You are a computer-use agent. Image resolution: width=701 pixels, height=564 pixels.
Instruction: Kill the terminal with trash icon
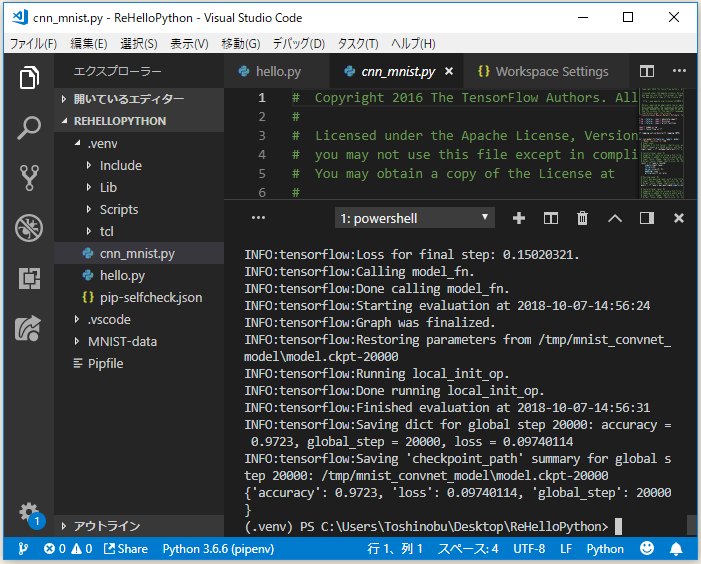click(x=582, y=218)
